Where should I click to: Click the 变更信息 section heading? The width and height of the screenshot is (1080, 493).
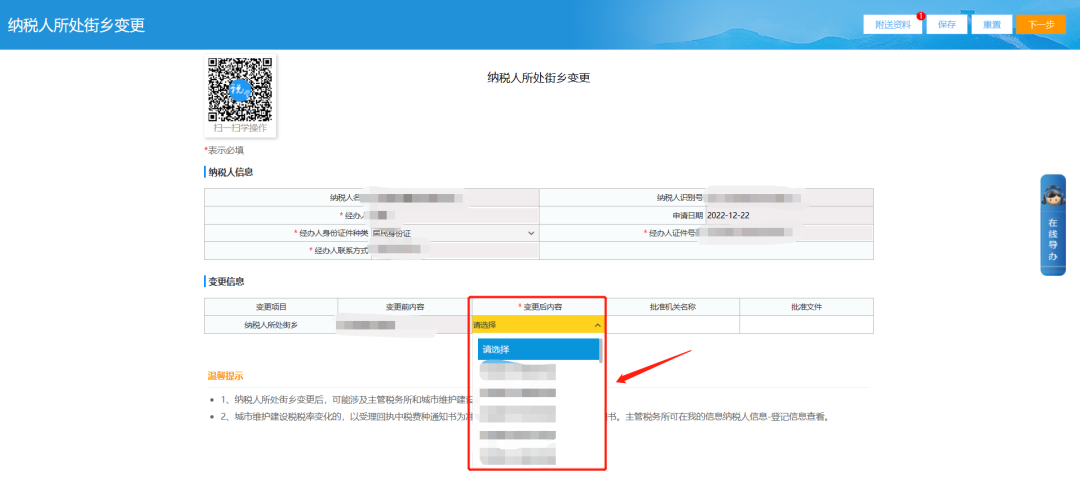(226, 282)
